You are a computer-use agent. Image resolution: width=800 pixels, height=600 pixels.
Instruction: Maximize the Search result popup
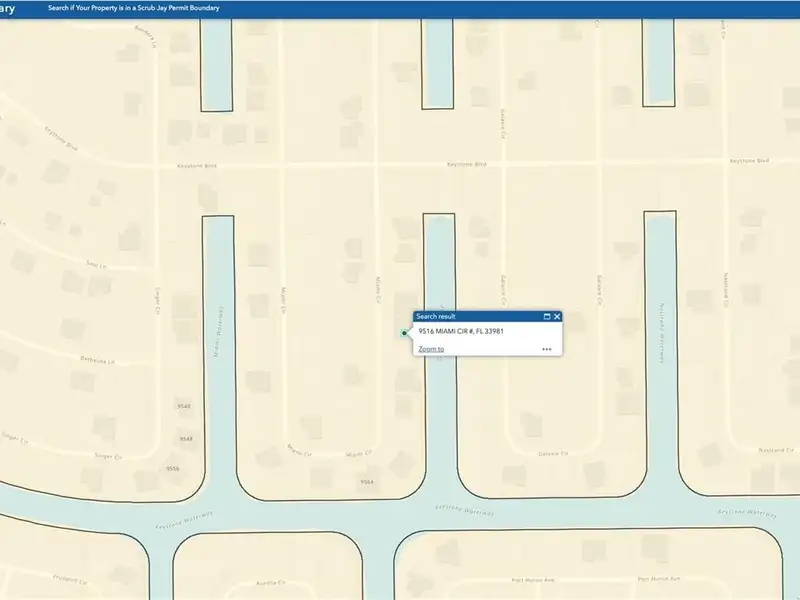[x=547, y=316]
